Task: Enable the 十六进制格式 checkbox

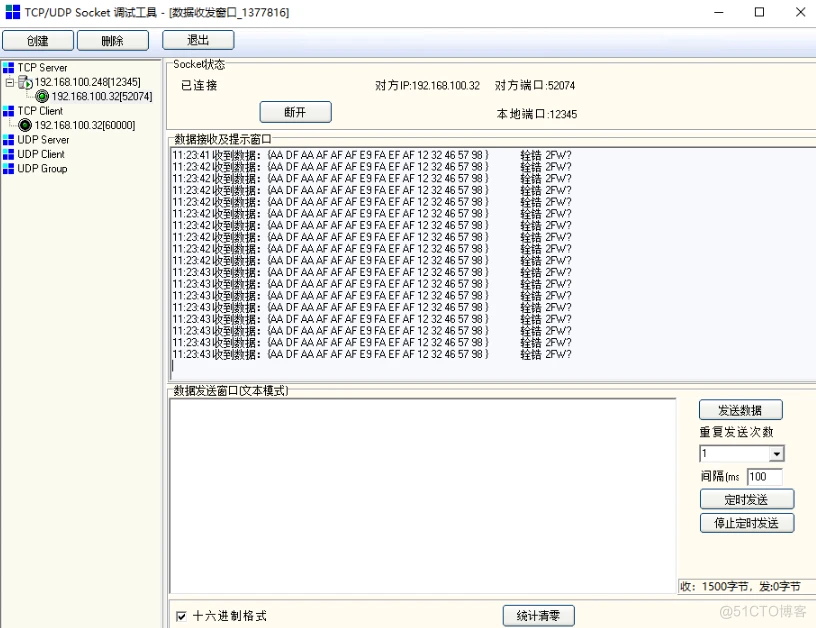Action: click(x=182, y=616)
